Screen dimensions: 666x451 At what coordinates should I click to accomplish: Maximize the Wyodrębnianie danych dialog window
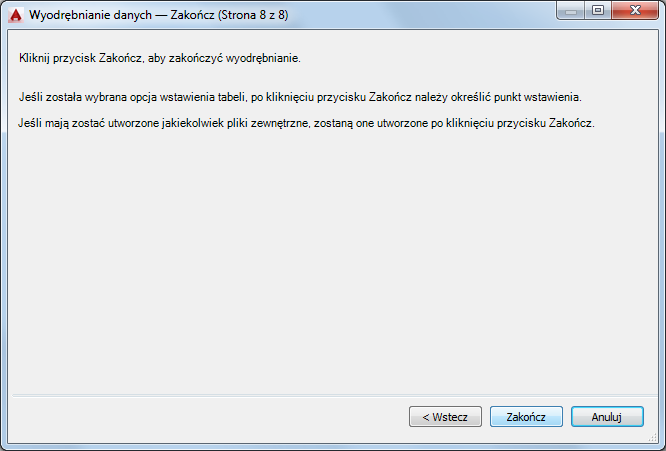(599, 12)
